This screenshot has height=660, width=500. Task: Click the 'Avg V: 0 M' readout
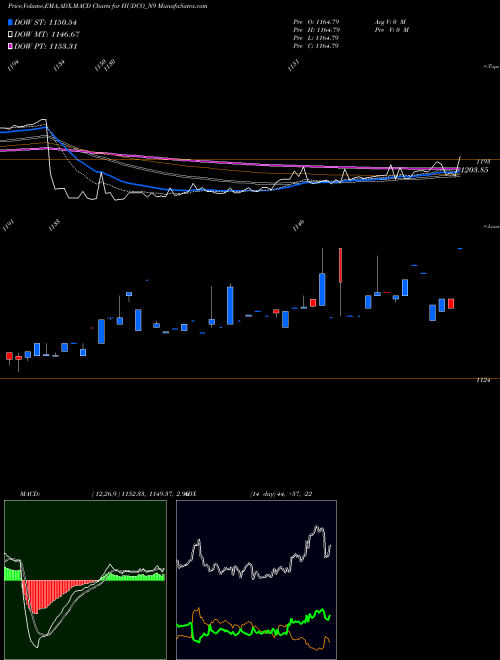click(x=390, y=22)
